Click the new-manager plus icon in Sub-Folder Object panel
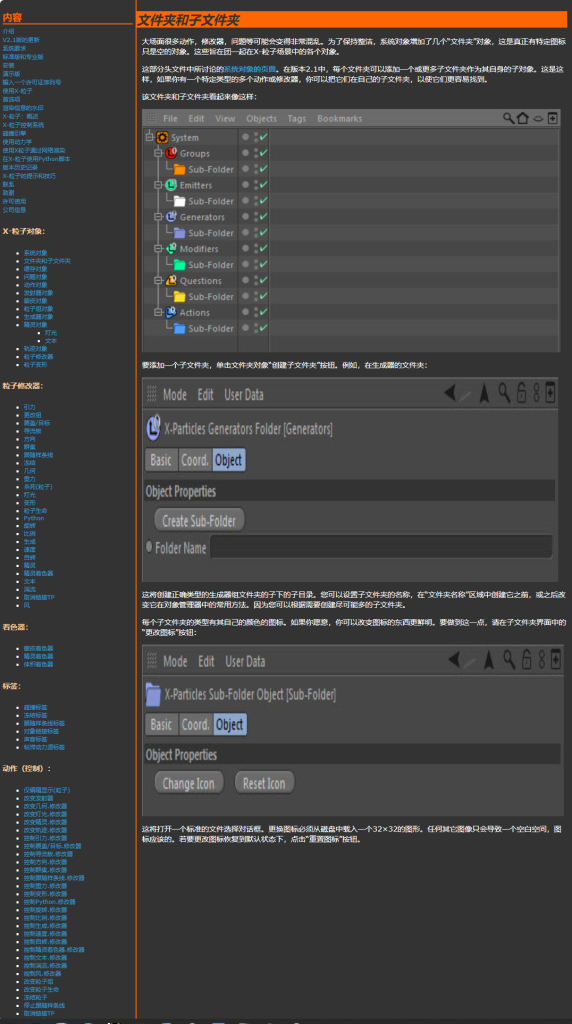Viewport: 572px width, 1024px height. [x=556, y=660]
